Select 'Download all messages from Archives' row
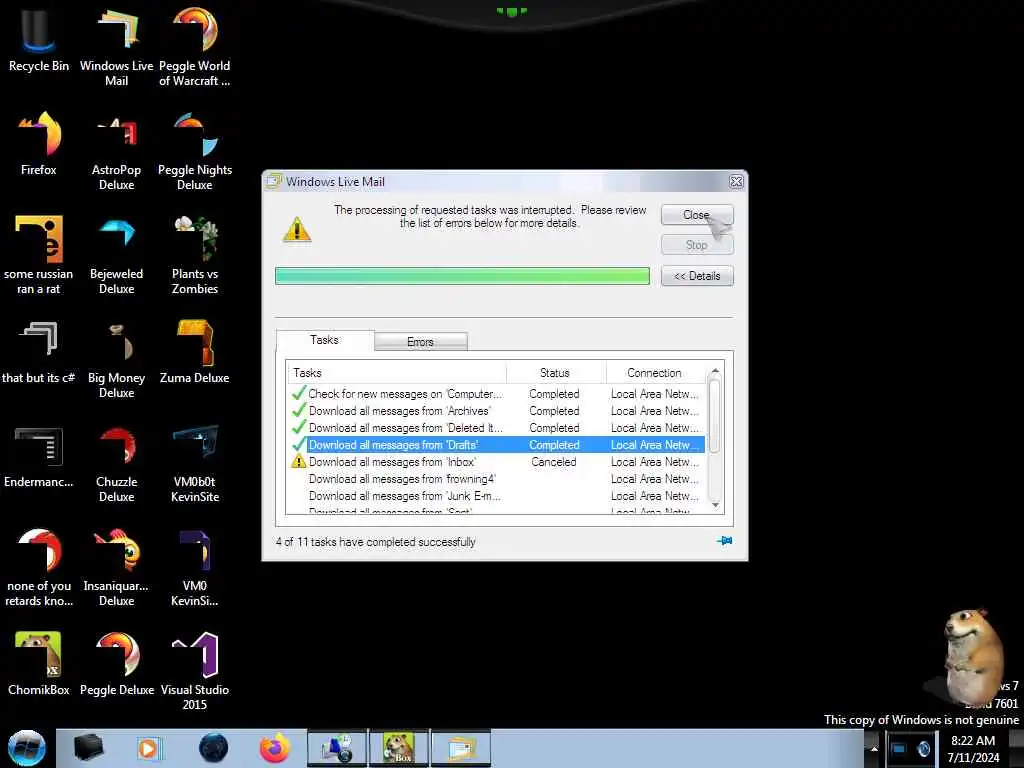 [497, 411]
